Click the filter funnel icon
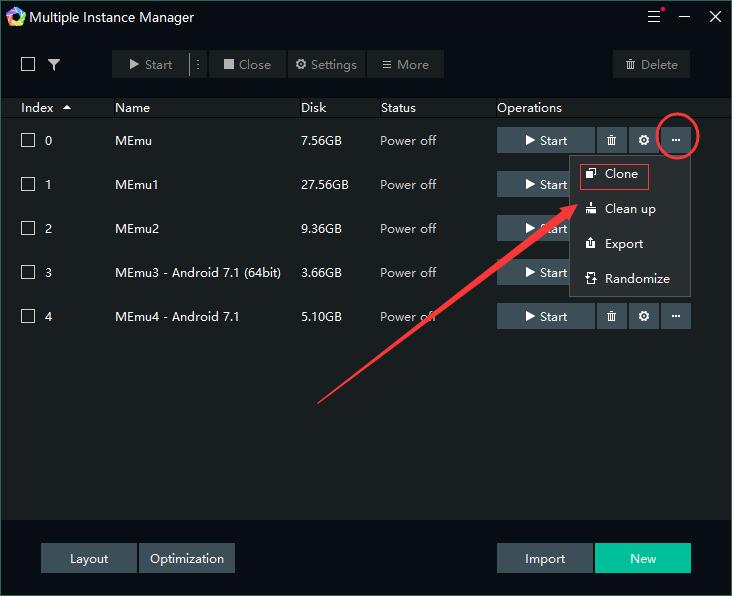The height and width of the screenshot is (596, 732). [54, 65]
